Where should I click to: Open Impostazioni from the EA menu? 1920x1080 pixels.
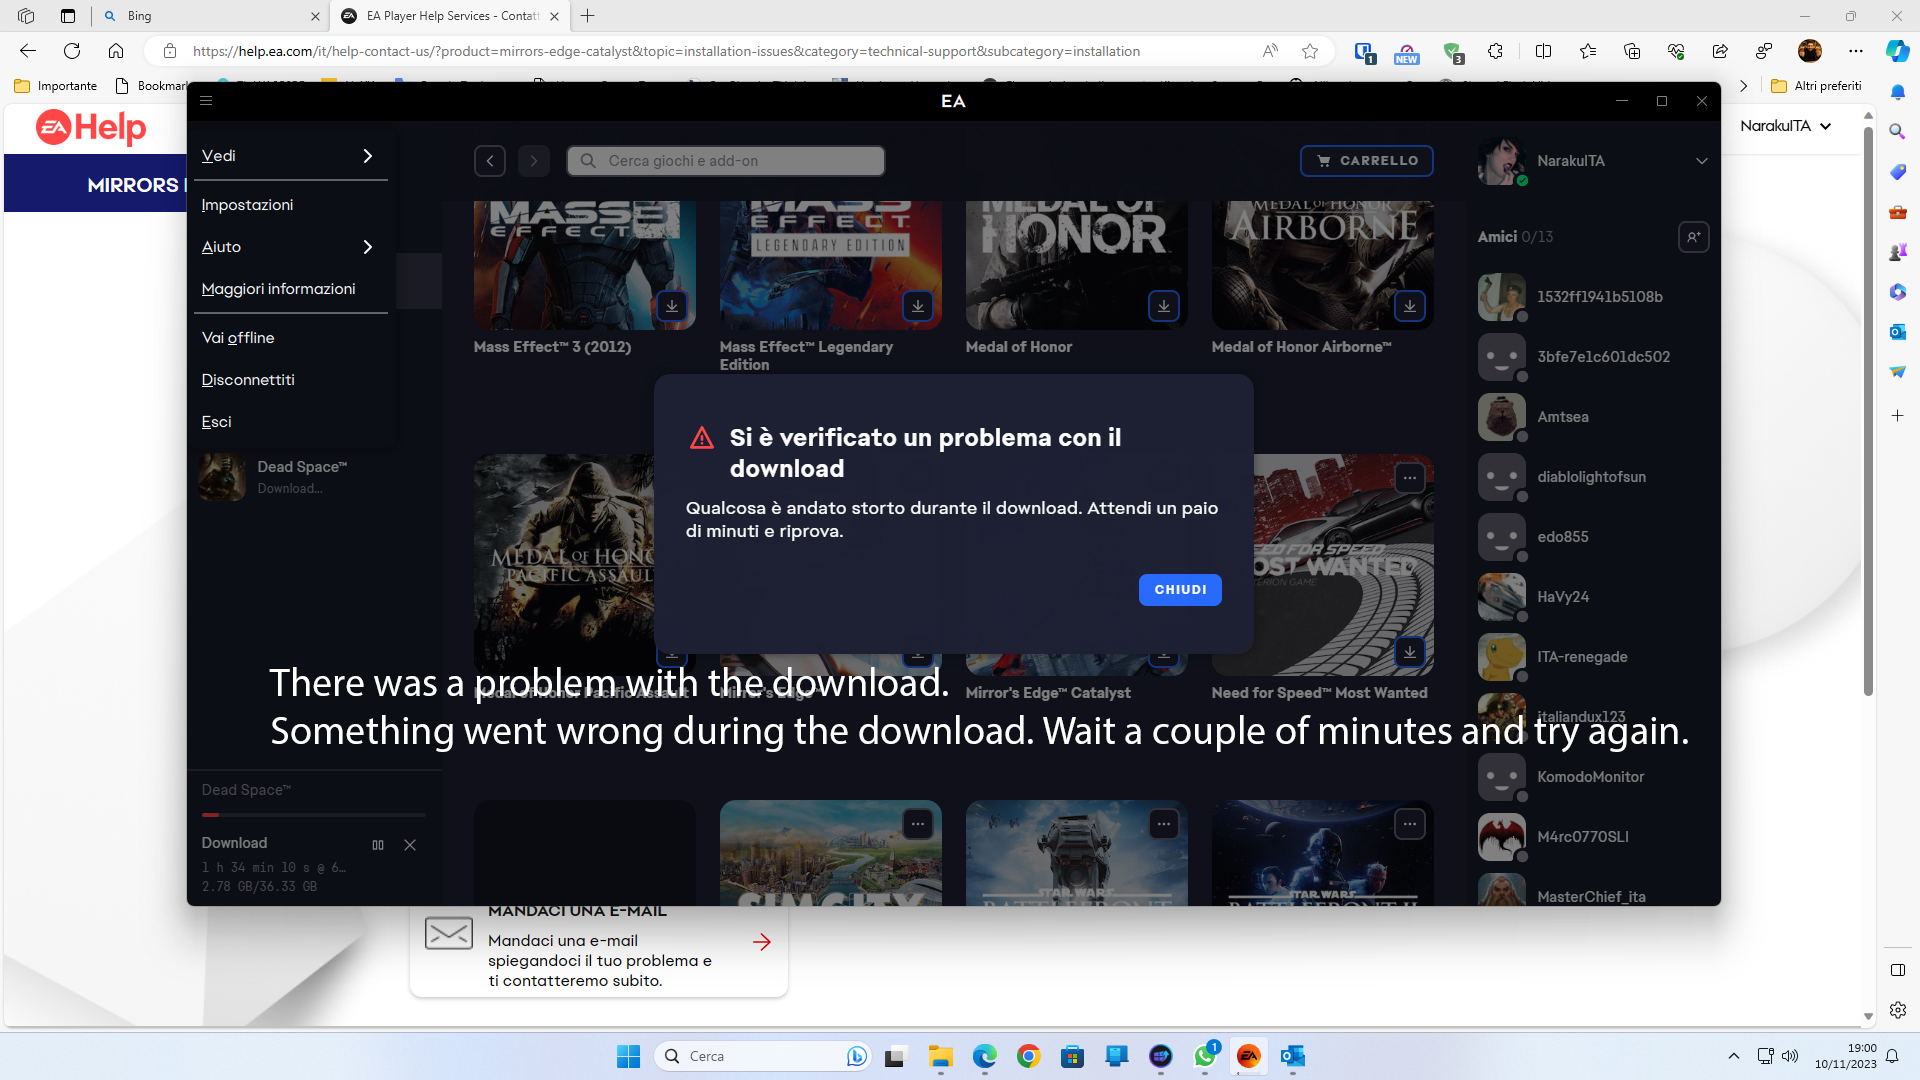(247, 205)
